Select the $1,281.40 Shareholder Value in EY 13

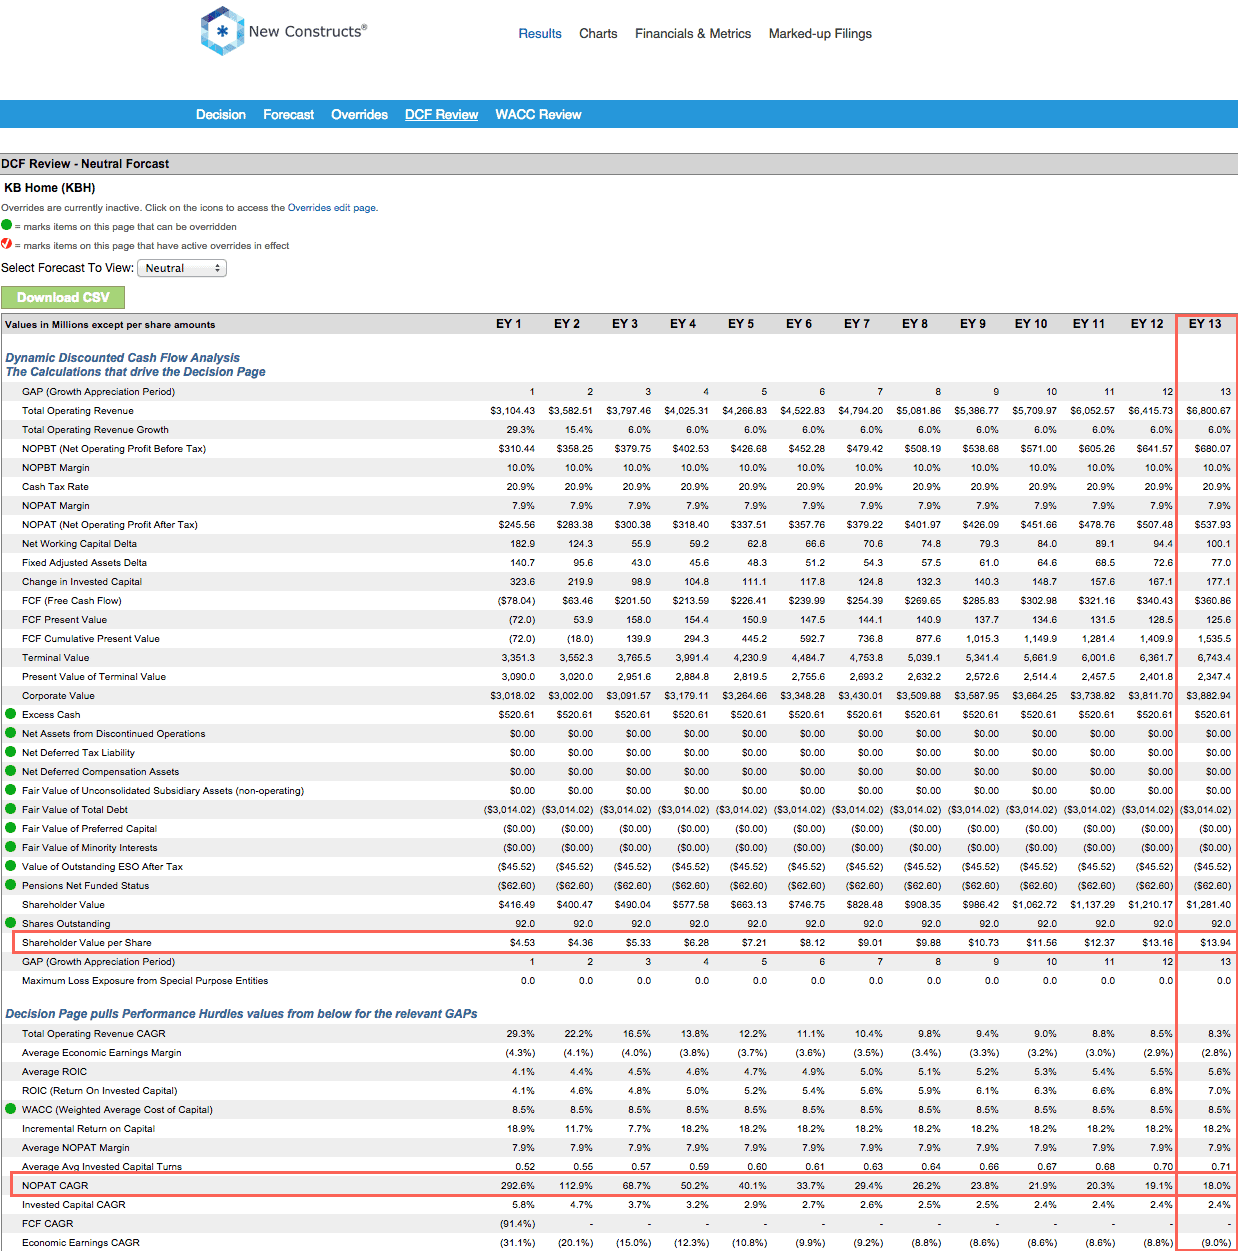(1209, 905)
